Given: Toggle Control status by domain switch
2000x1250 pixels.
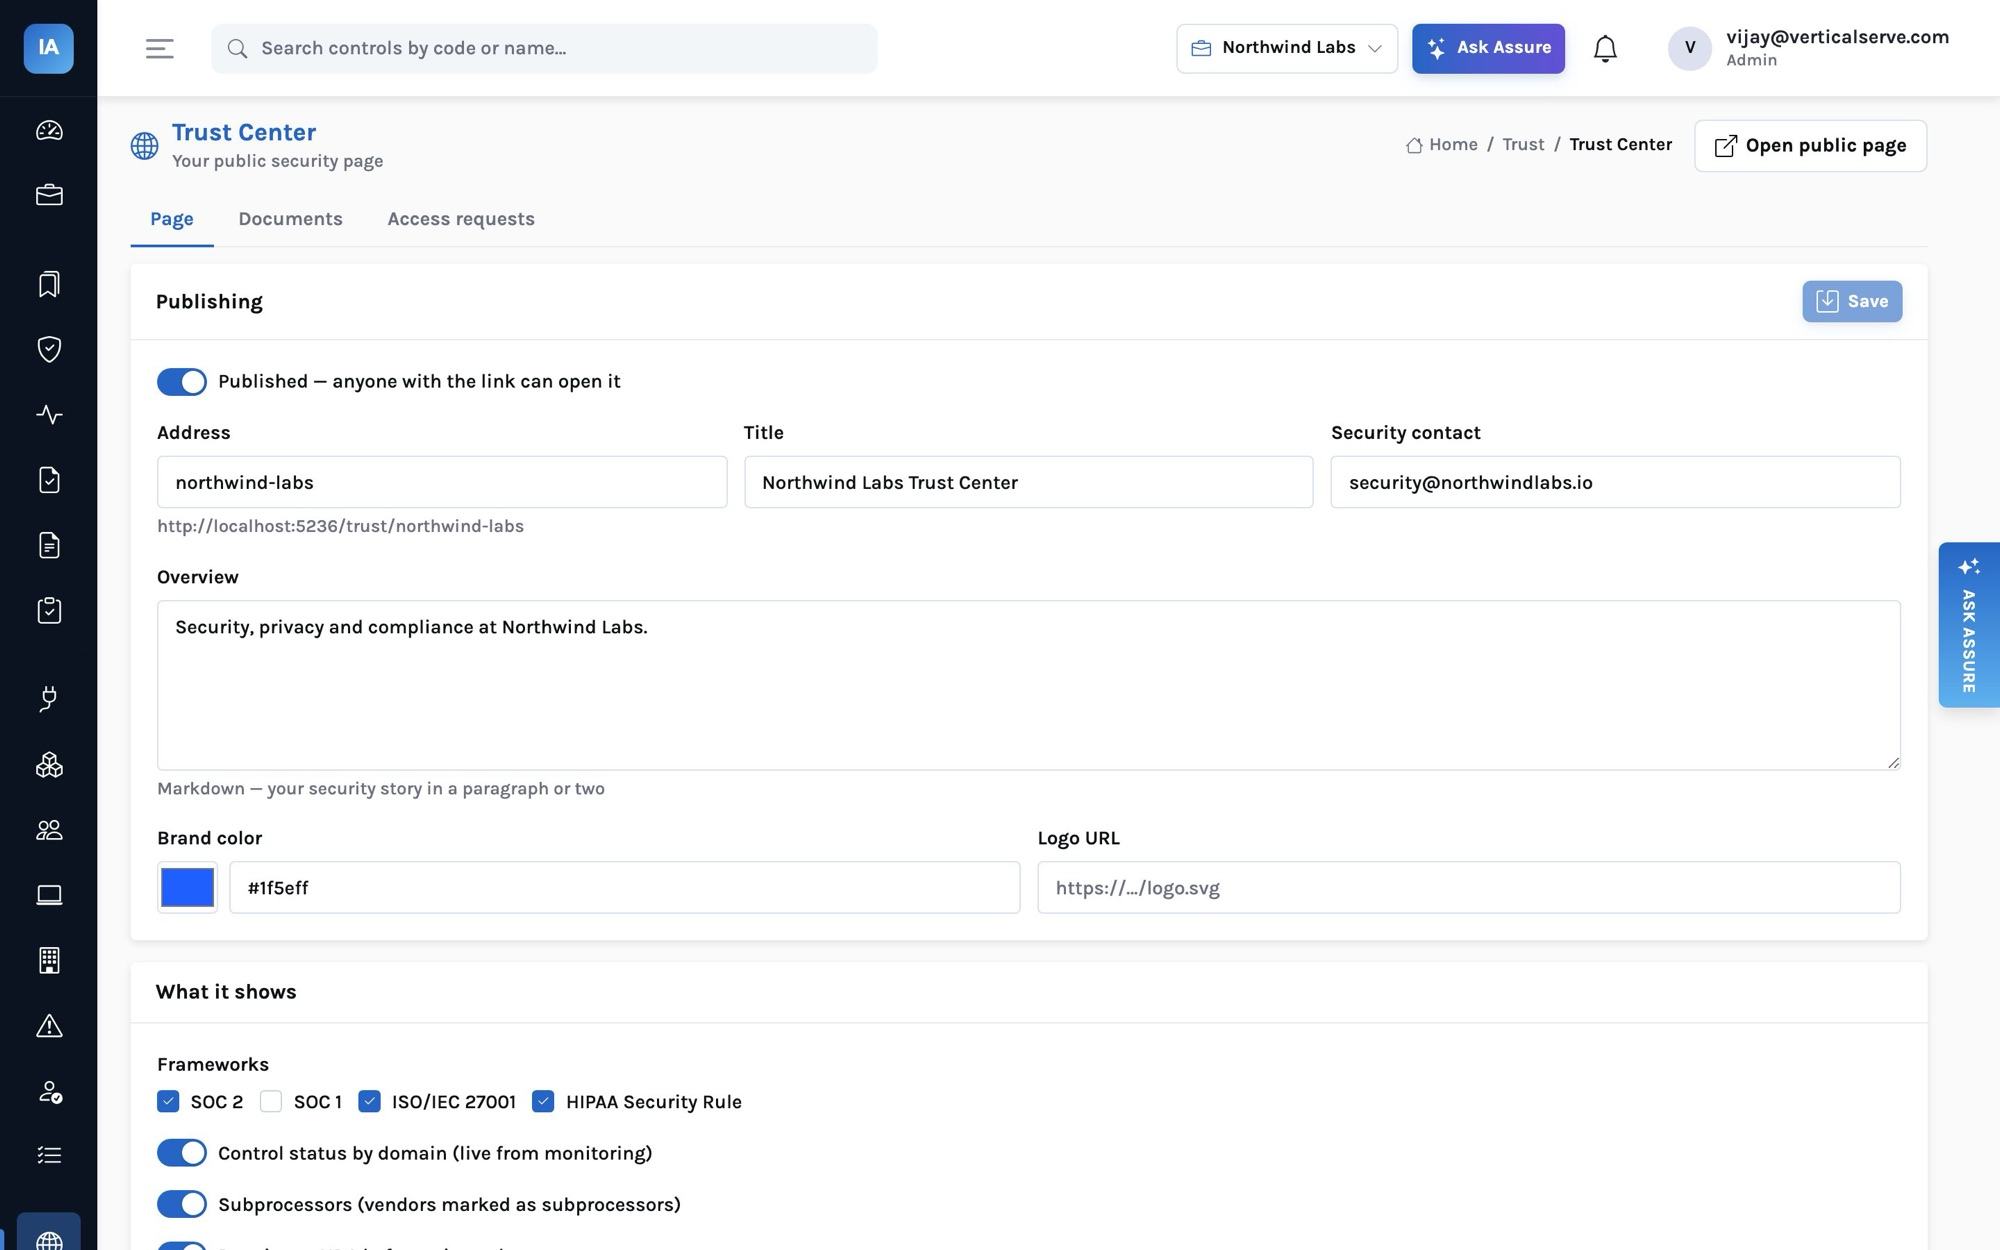Looking at the screenshot, I should coord(182,1153).
